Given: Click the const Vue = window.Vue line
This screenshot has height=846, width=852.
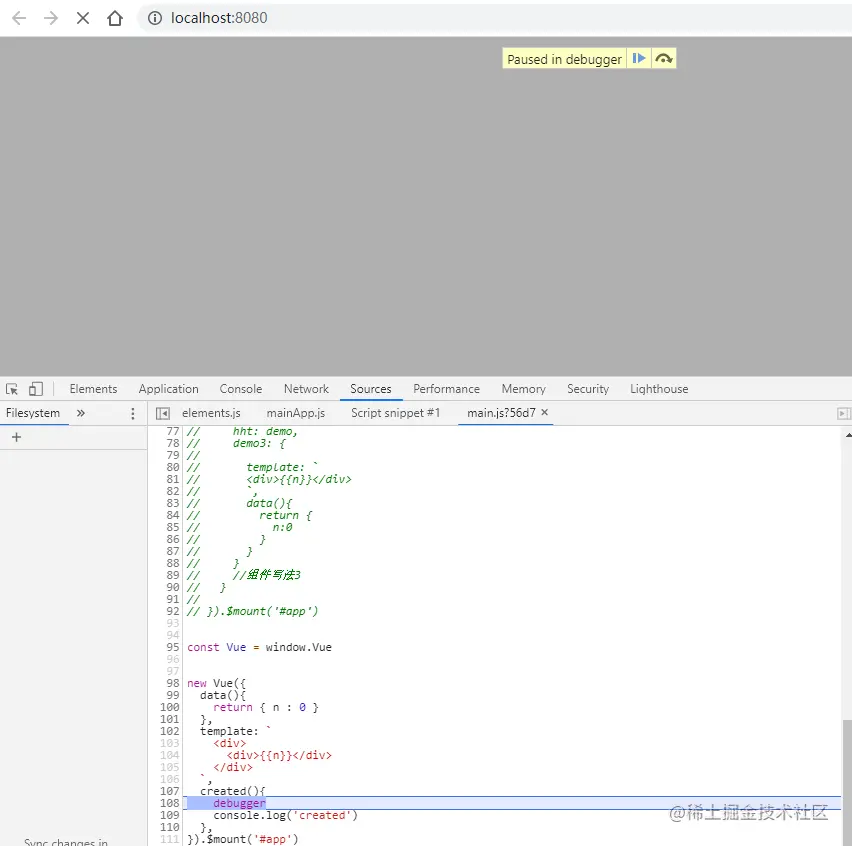Looking at the screenshot, I should [x=259, y=647].
